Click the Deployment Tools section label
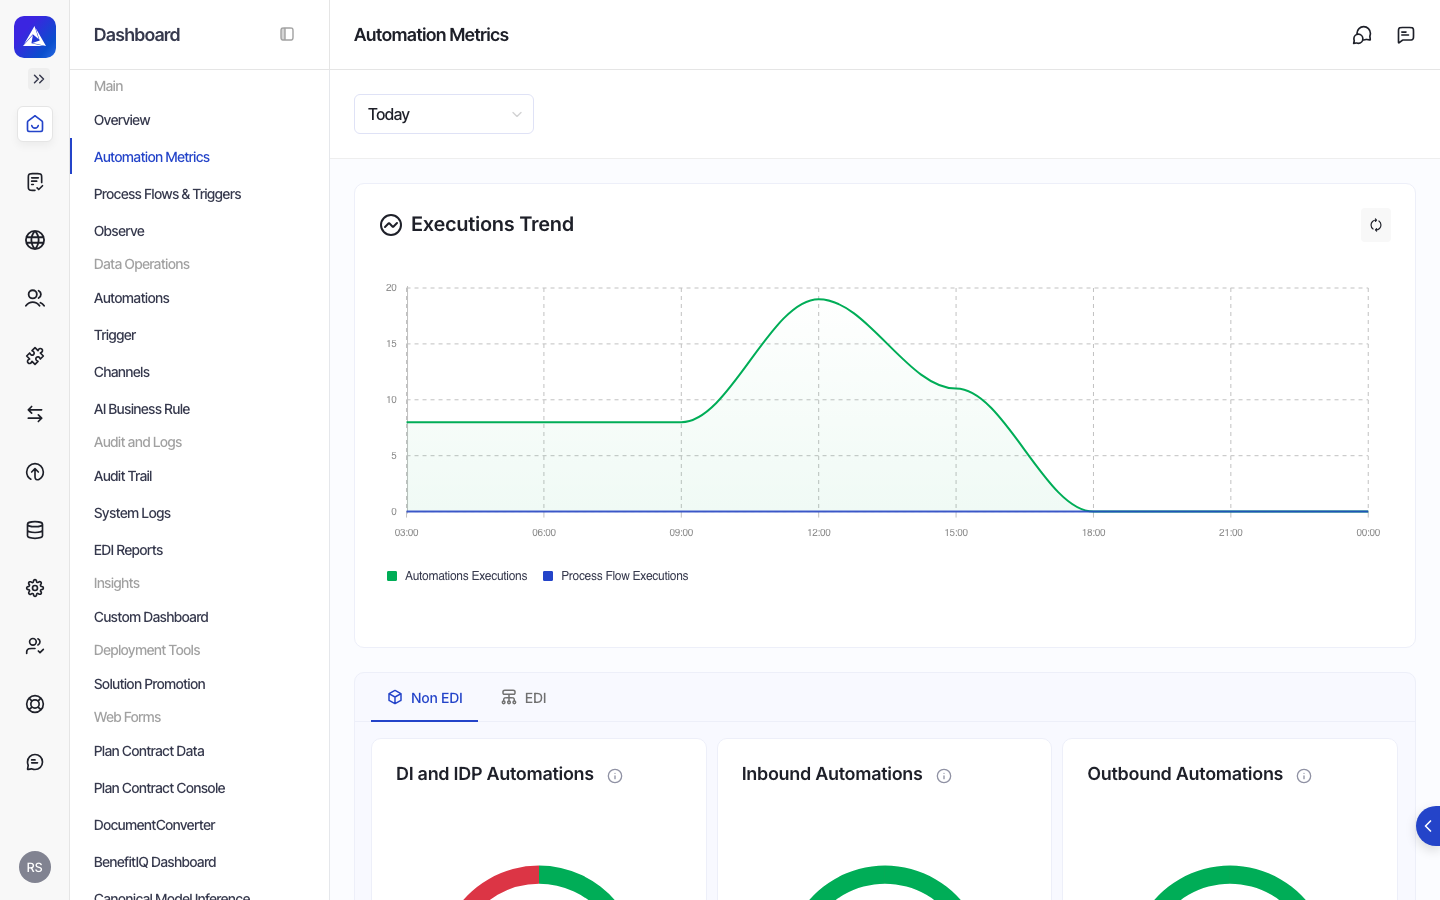The image size is (1440, 900). coord(147,650)
